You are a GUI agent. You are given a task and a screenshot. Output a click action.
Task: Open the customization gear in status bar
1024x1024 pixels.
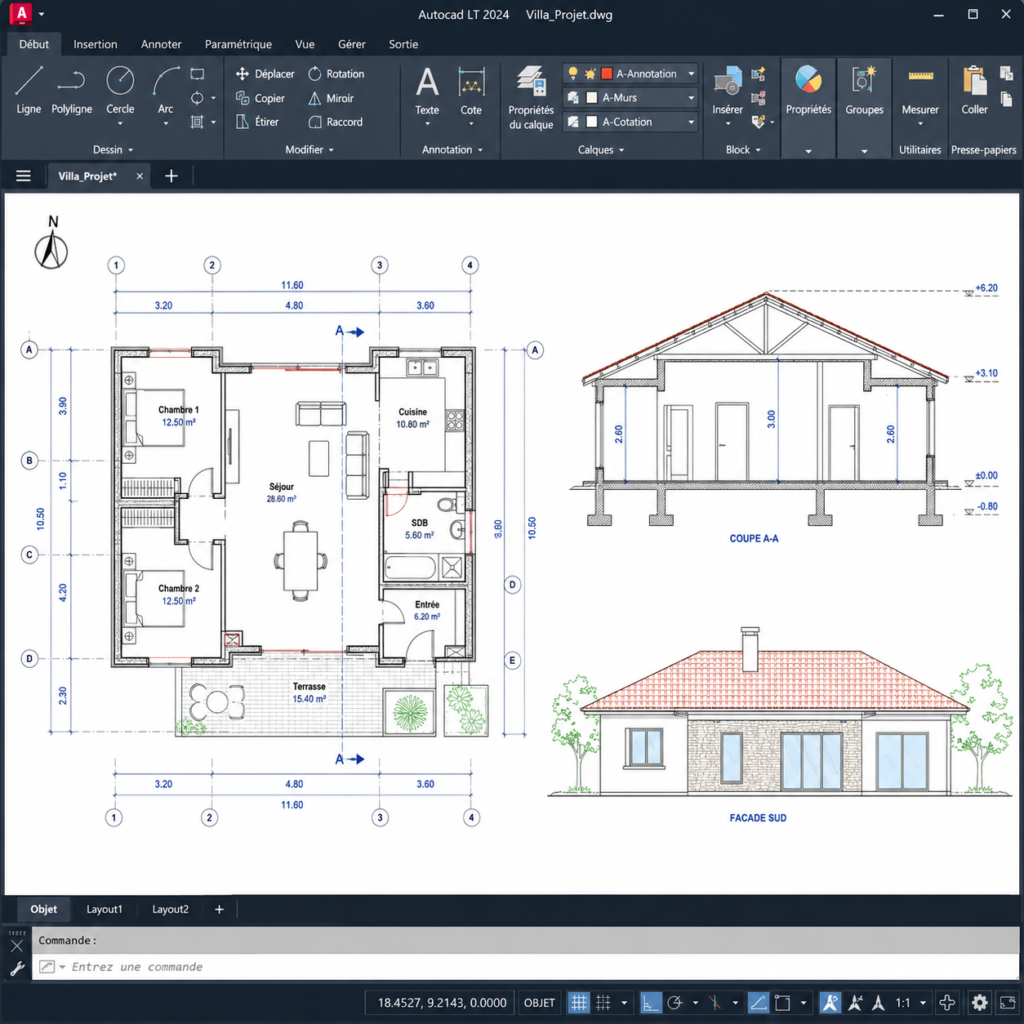979,1002
